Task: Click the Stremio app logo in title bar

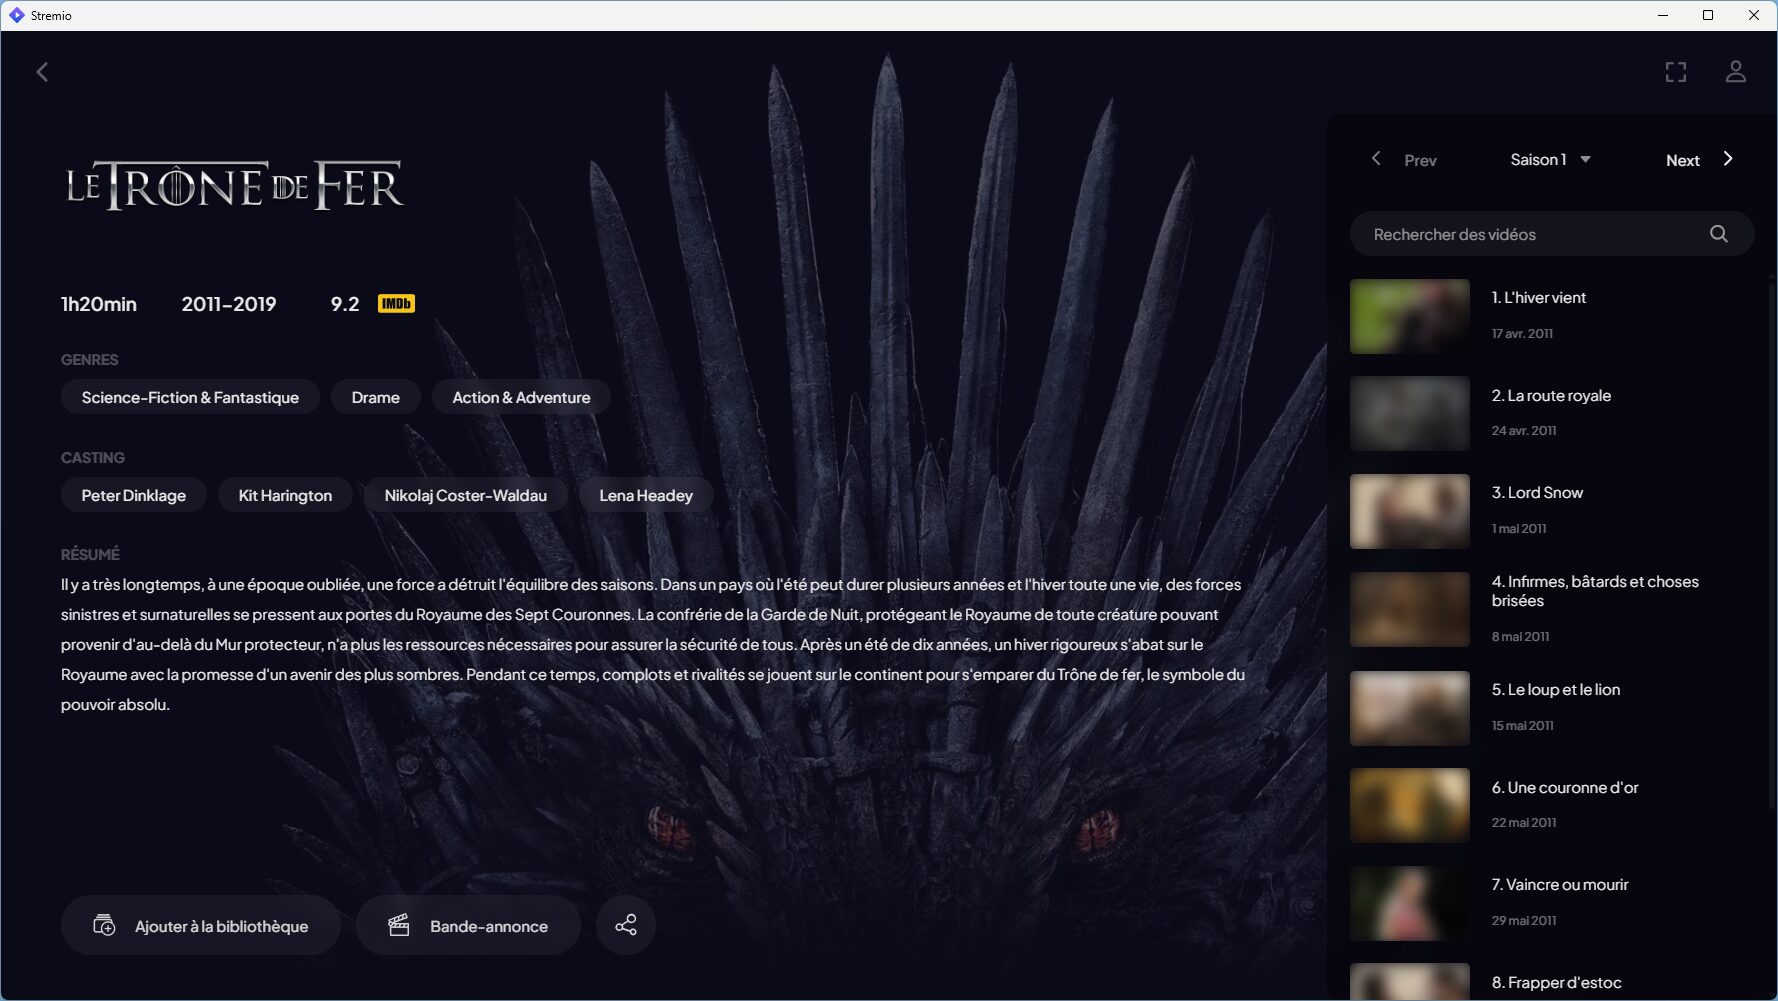Action: (x=16, y=15)
